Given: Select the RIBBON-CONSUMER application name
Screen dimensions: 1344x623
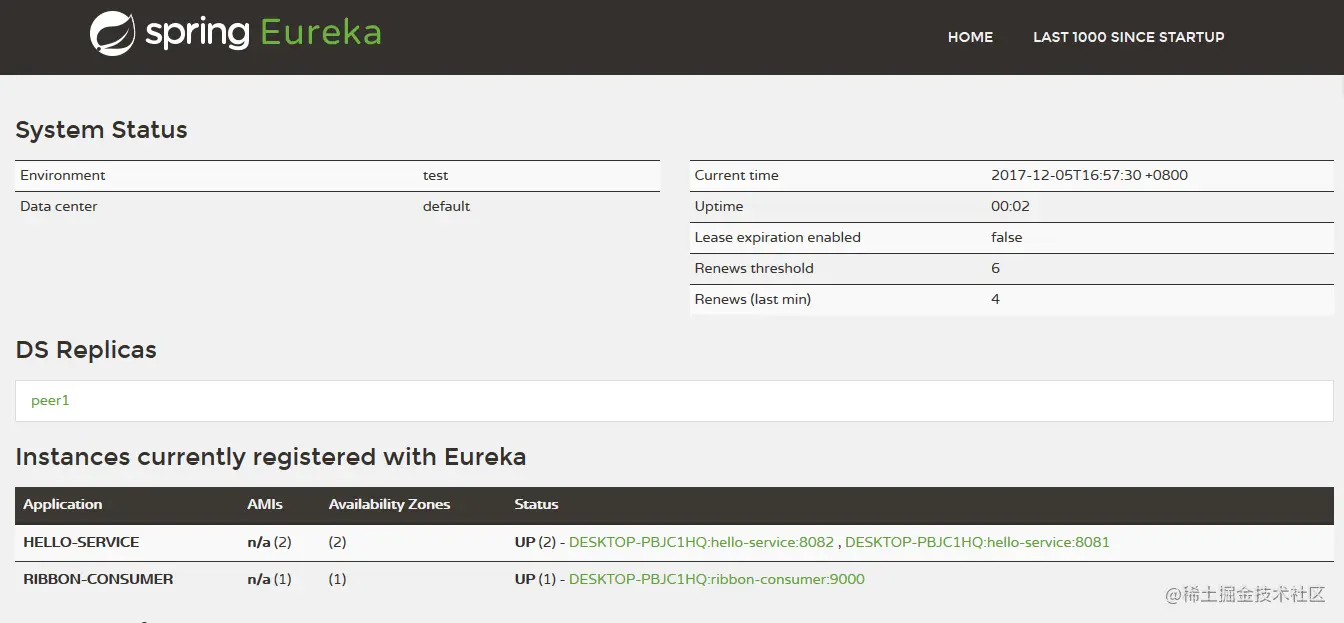Looking at the screenshot, I should 98,579.
